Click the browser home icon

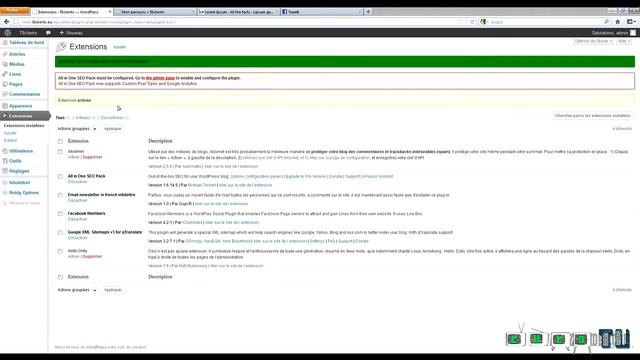618,22
